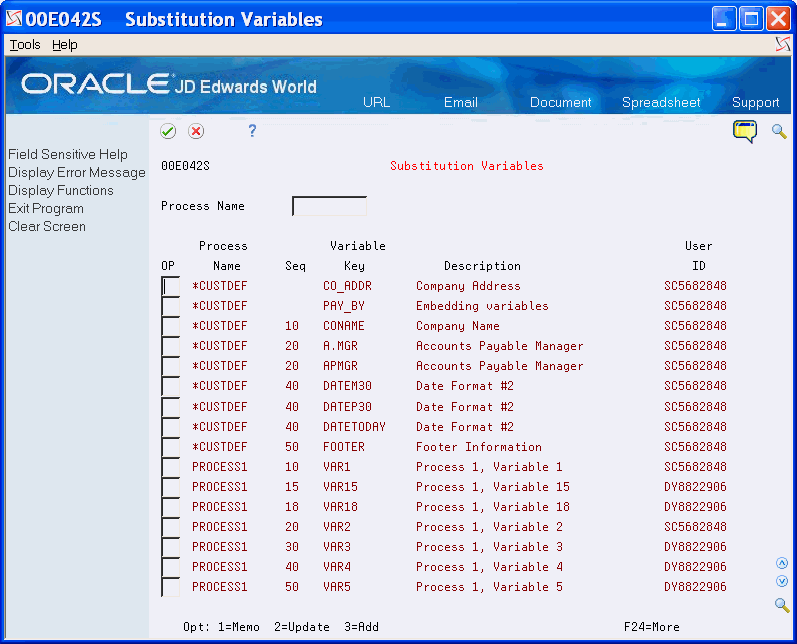Click the VAR5 variable key

click(336, 587)
